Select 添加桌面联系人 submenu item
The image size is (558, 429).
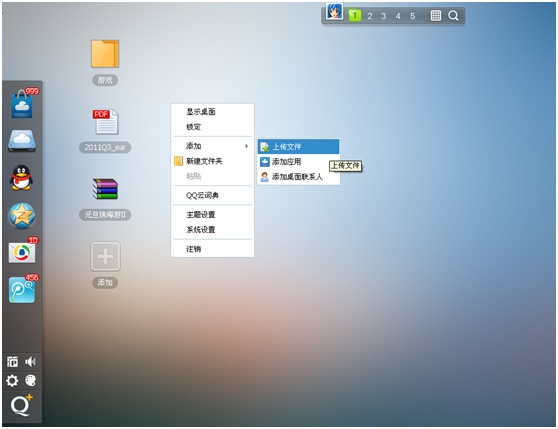tap(298, 176)
